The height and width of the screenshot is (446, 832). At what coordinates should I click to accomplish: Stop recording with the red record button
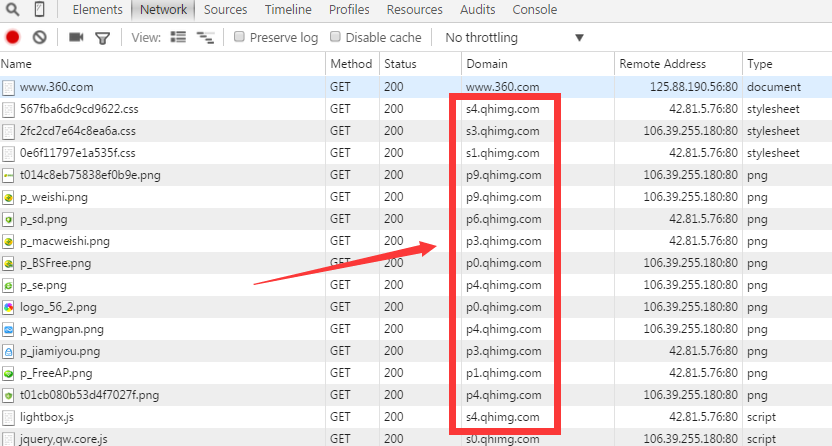tap(13, 38)
